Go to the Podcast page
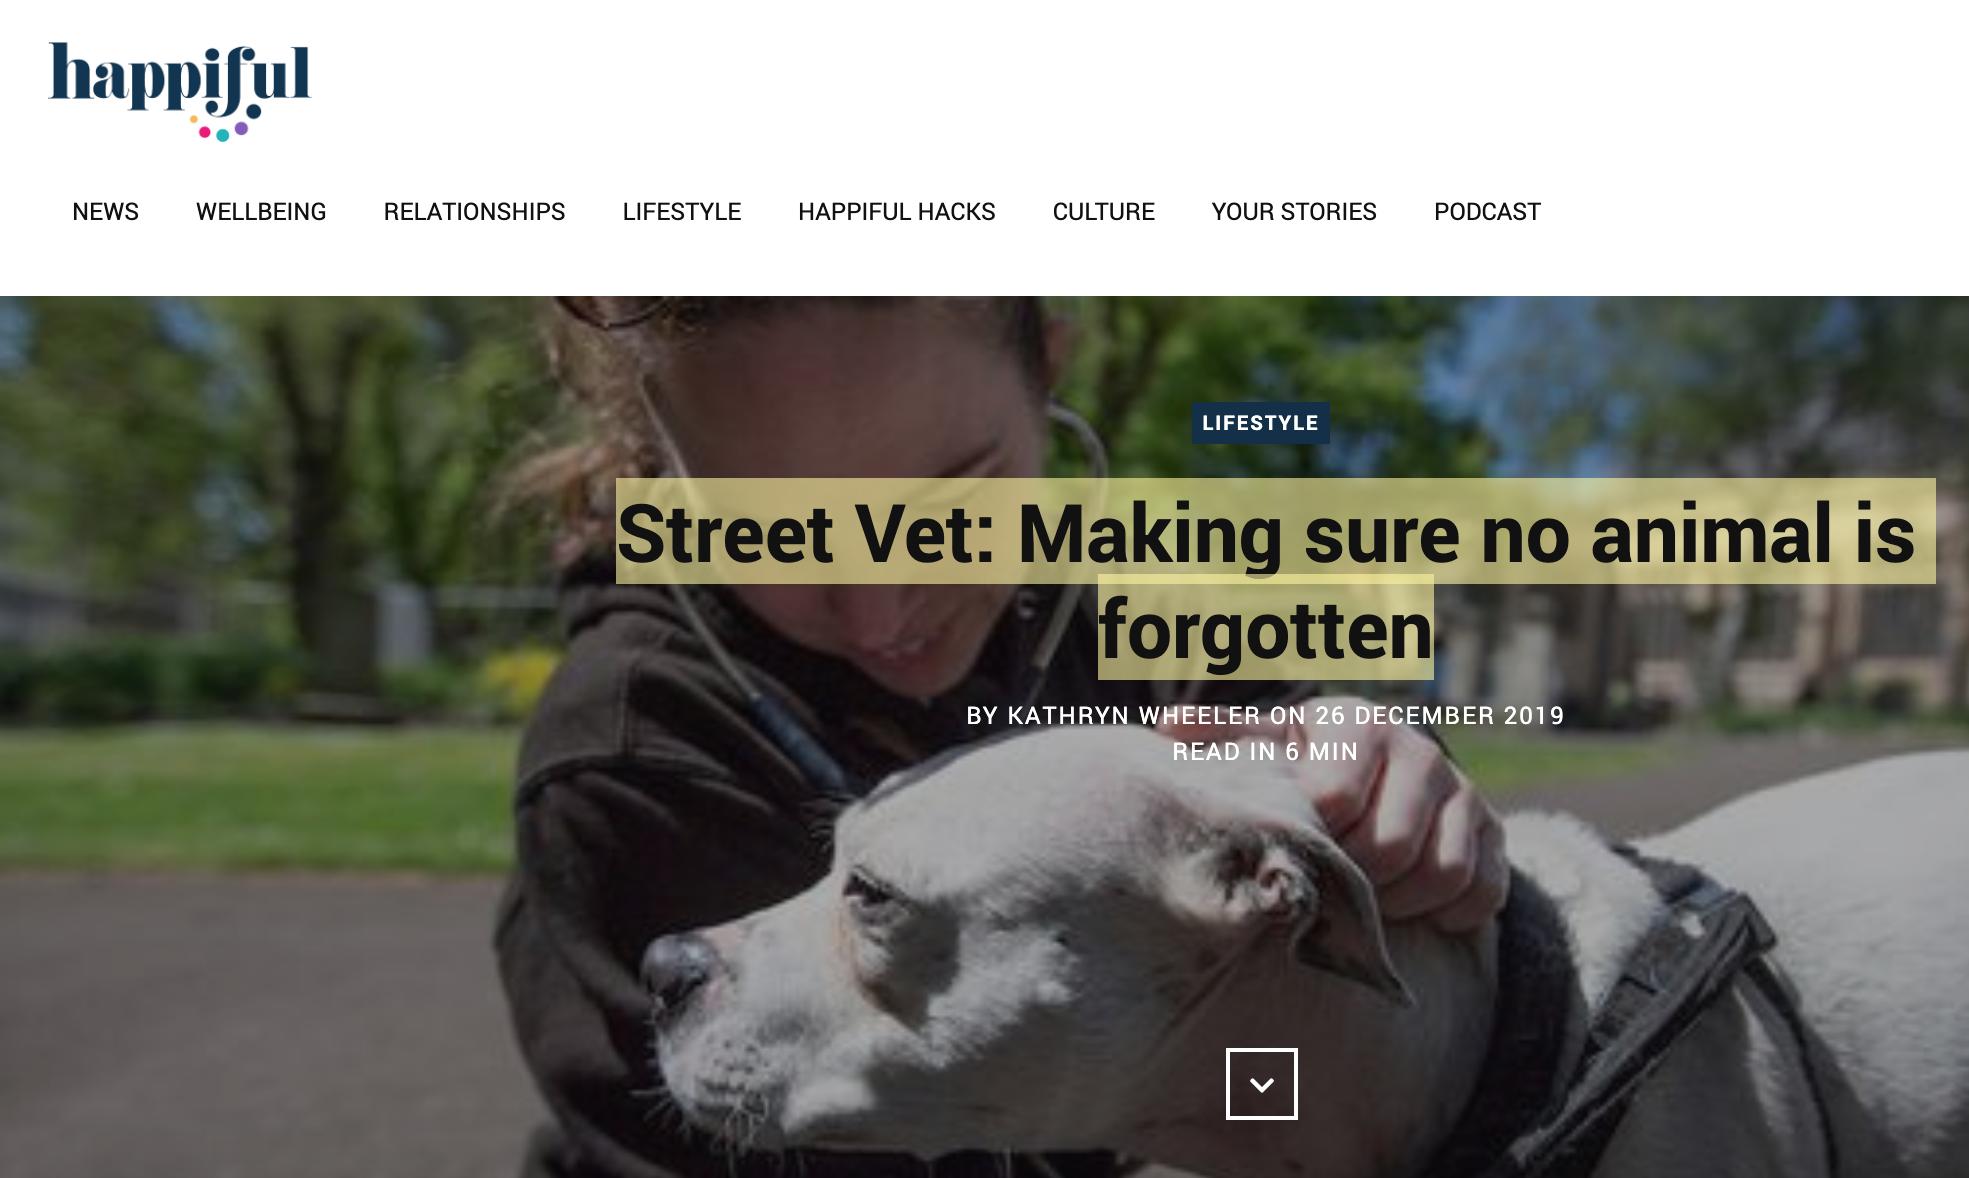 click(1487, 212)
